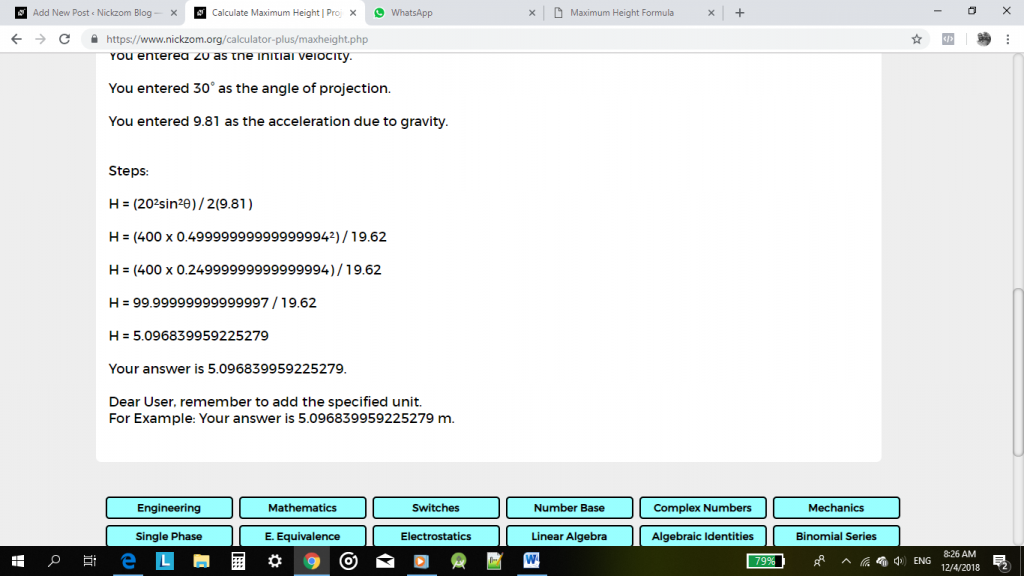Open the Chrome profile avatar
1024x576 pixels.
984,39
